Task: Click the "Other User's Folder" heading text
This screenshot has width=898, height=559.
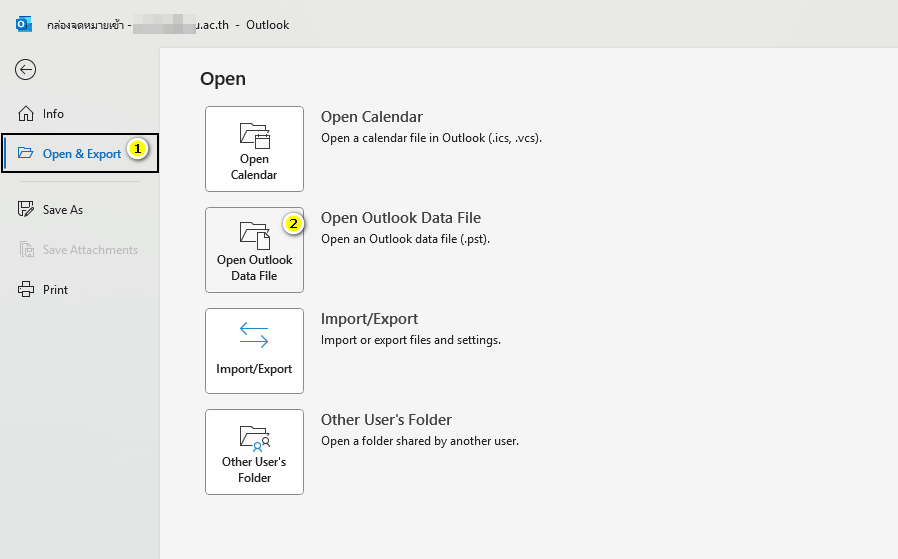Action: (x=386, y=420)
